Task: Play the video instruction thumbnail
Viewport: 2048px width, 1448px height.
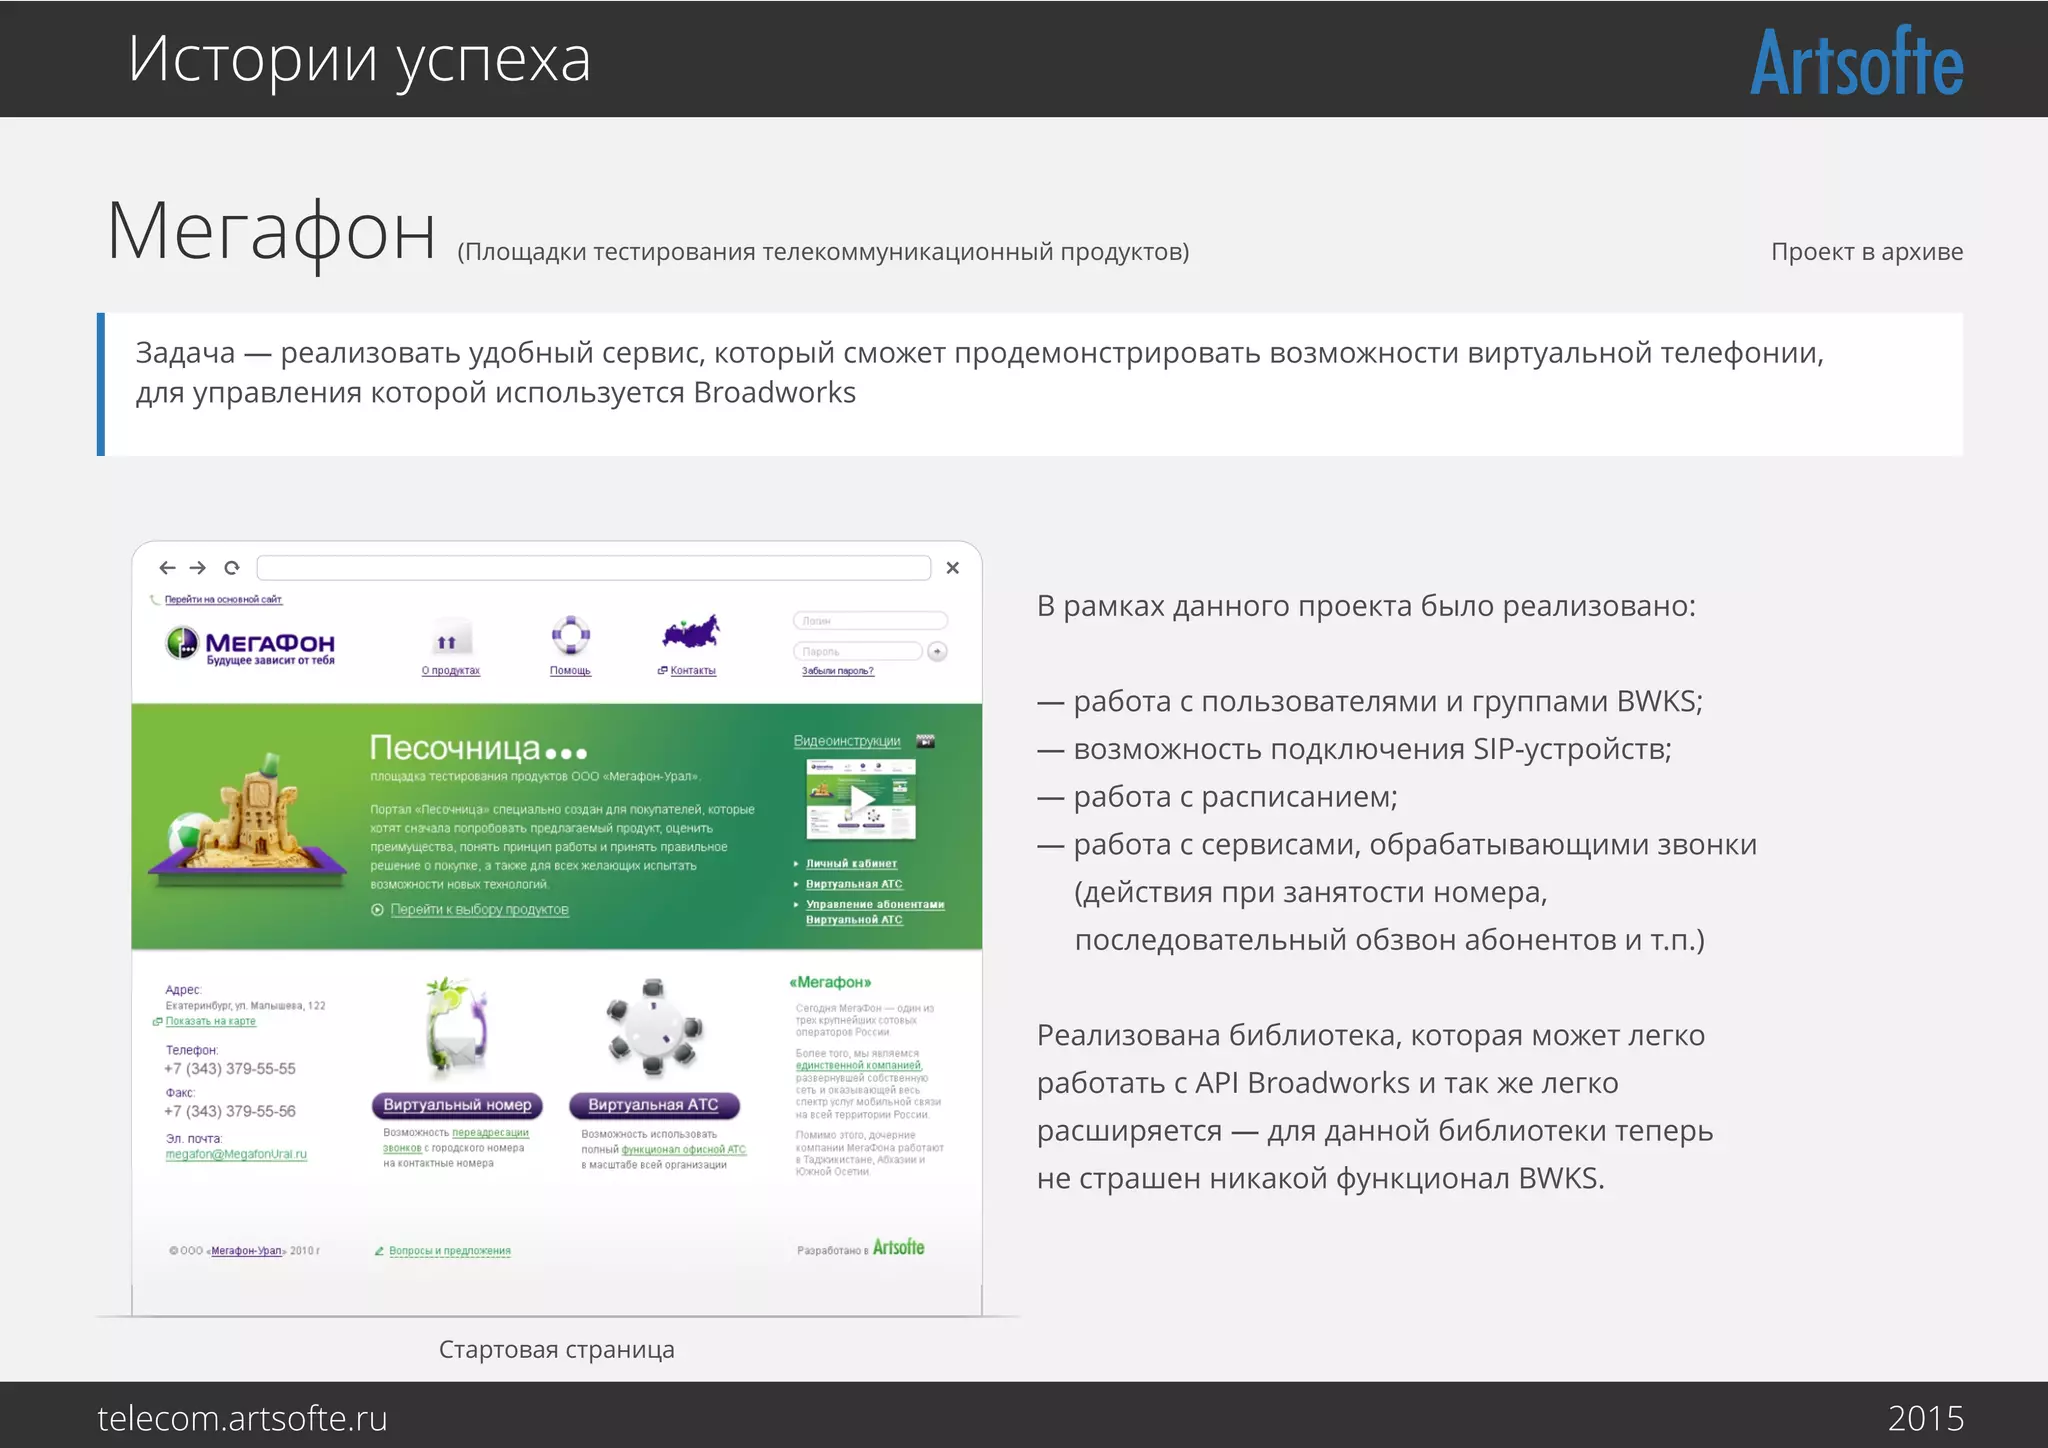Action: click(861, 799)
